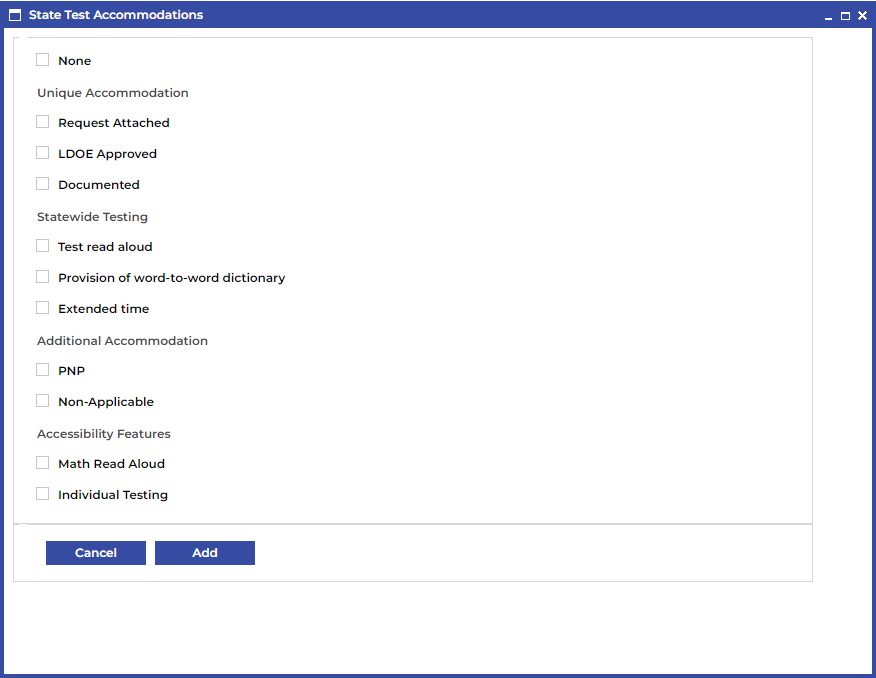Select the Documented checkbox
This screenshot has height=678, width=876.
[x=43, y=184]
